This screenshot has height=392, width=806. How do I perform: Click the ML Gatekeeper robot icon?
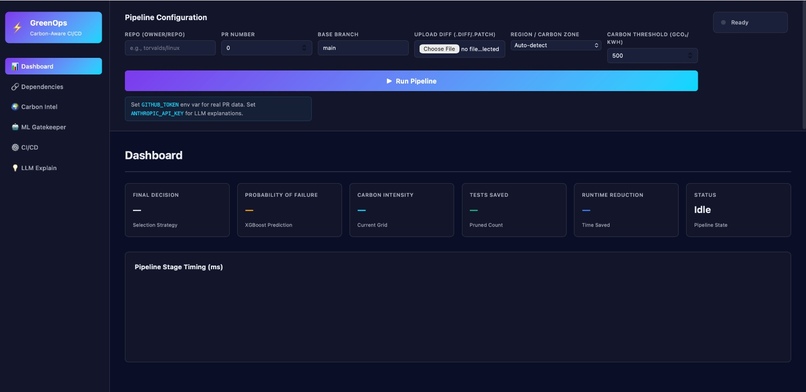point(15,127)
